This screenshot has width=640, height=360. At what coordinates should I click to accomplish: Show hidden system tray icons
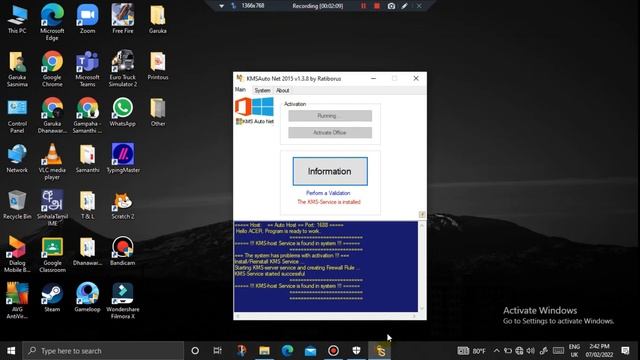496,351
